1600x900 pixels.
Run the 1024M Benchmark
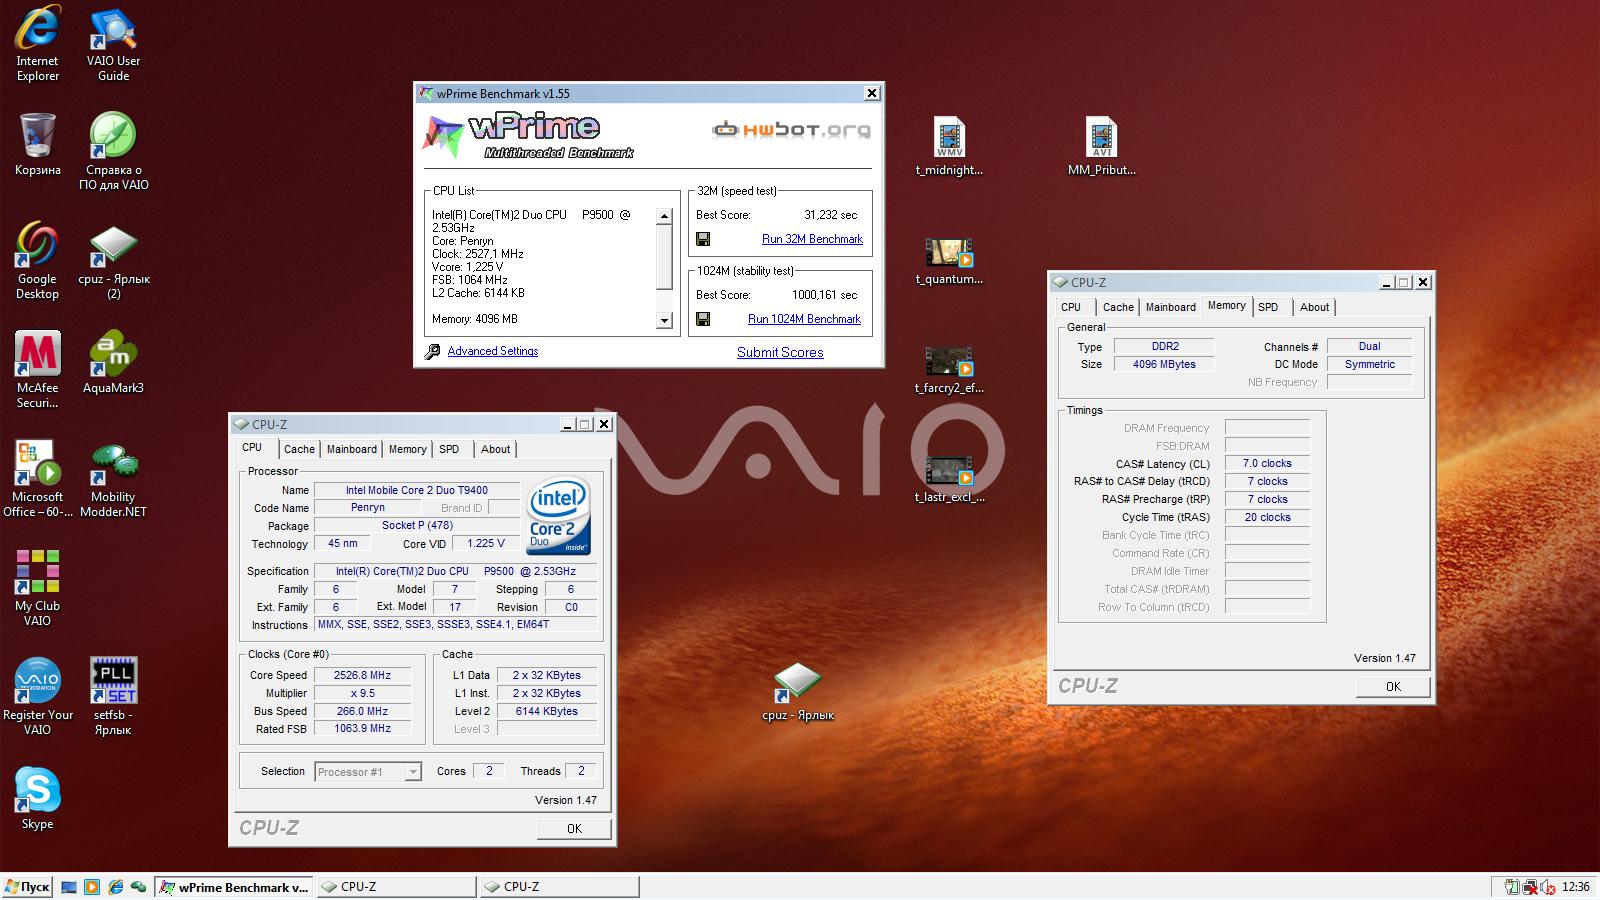click(x=804, y=319)
